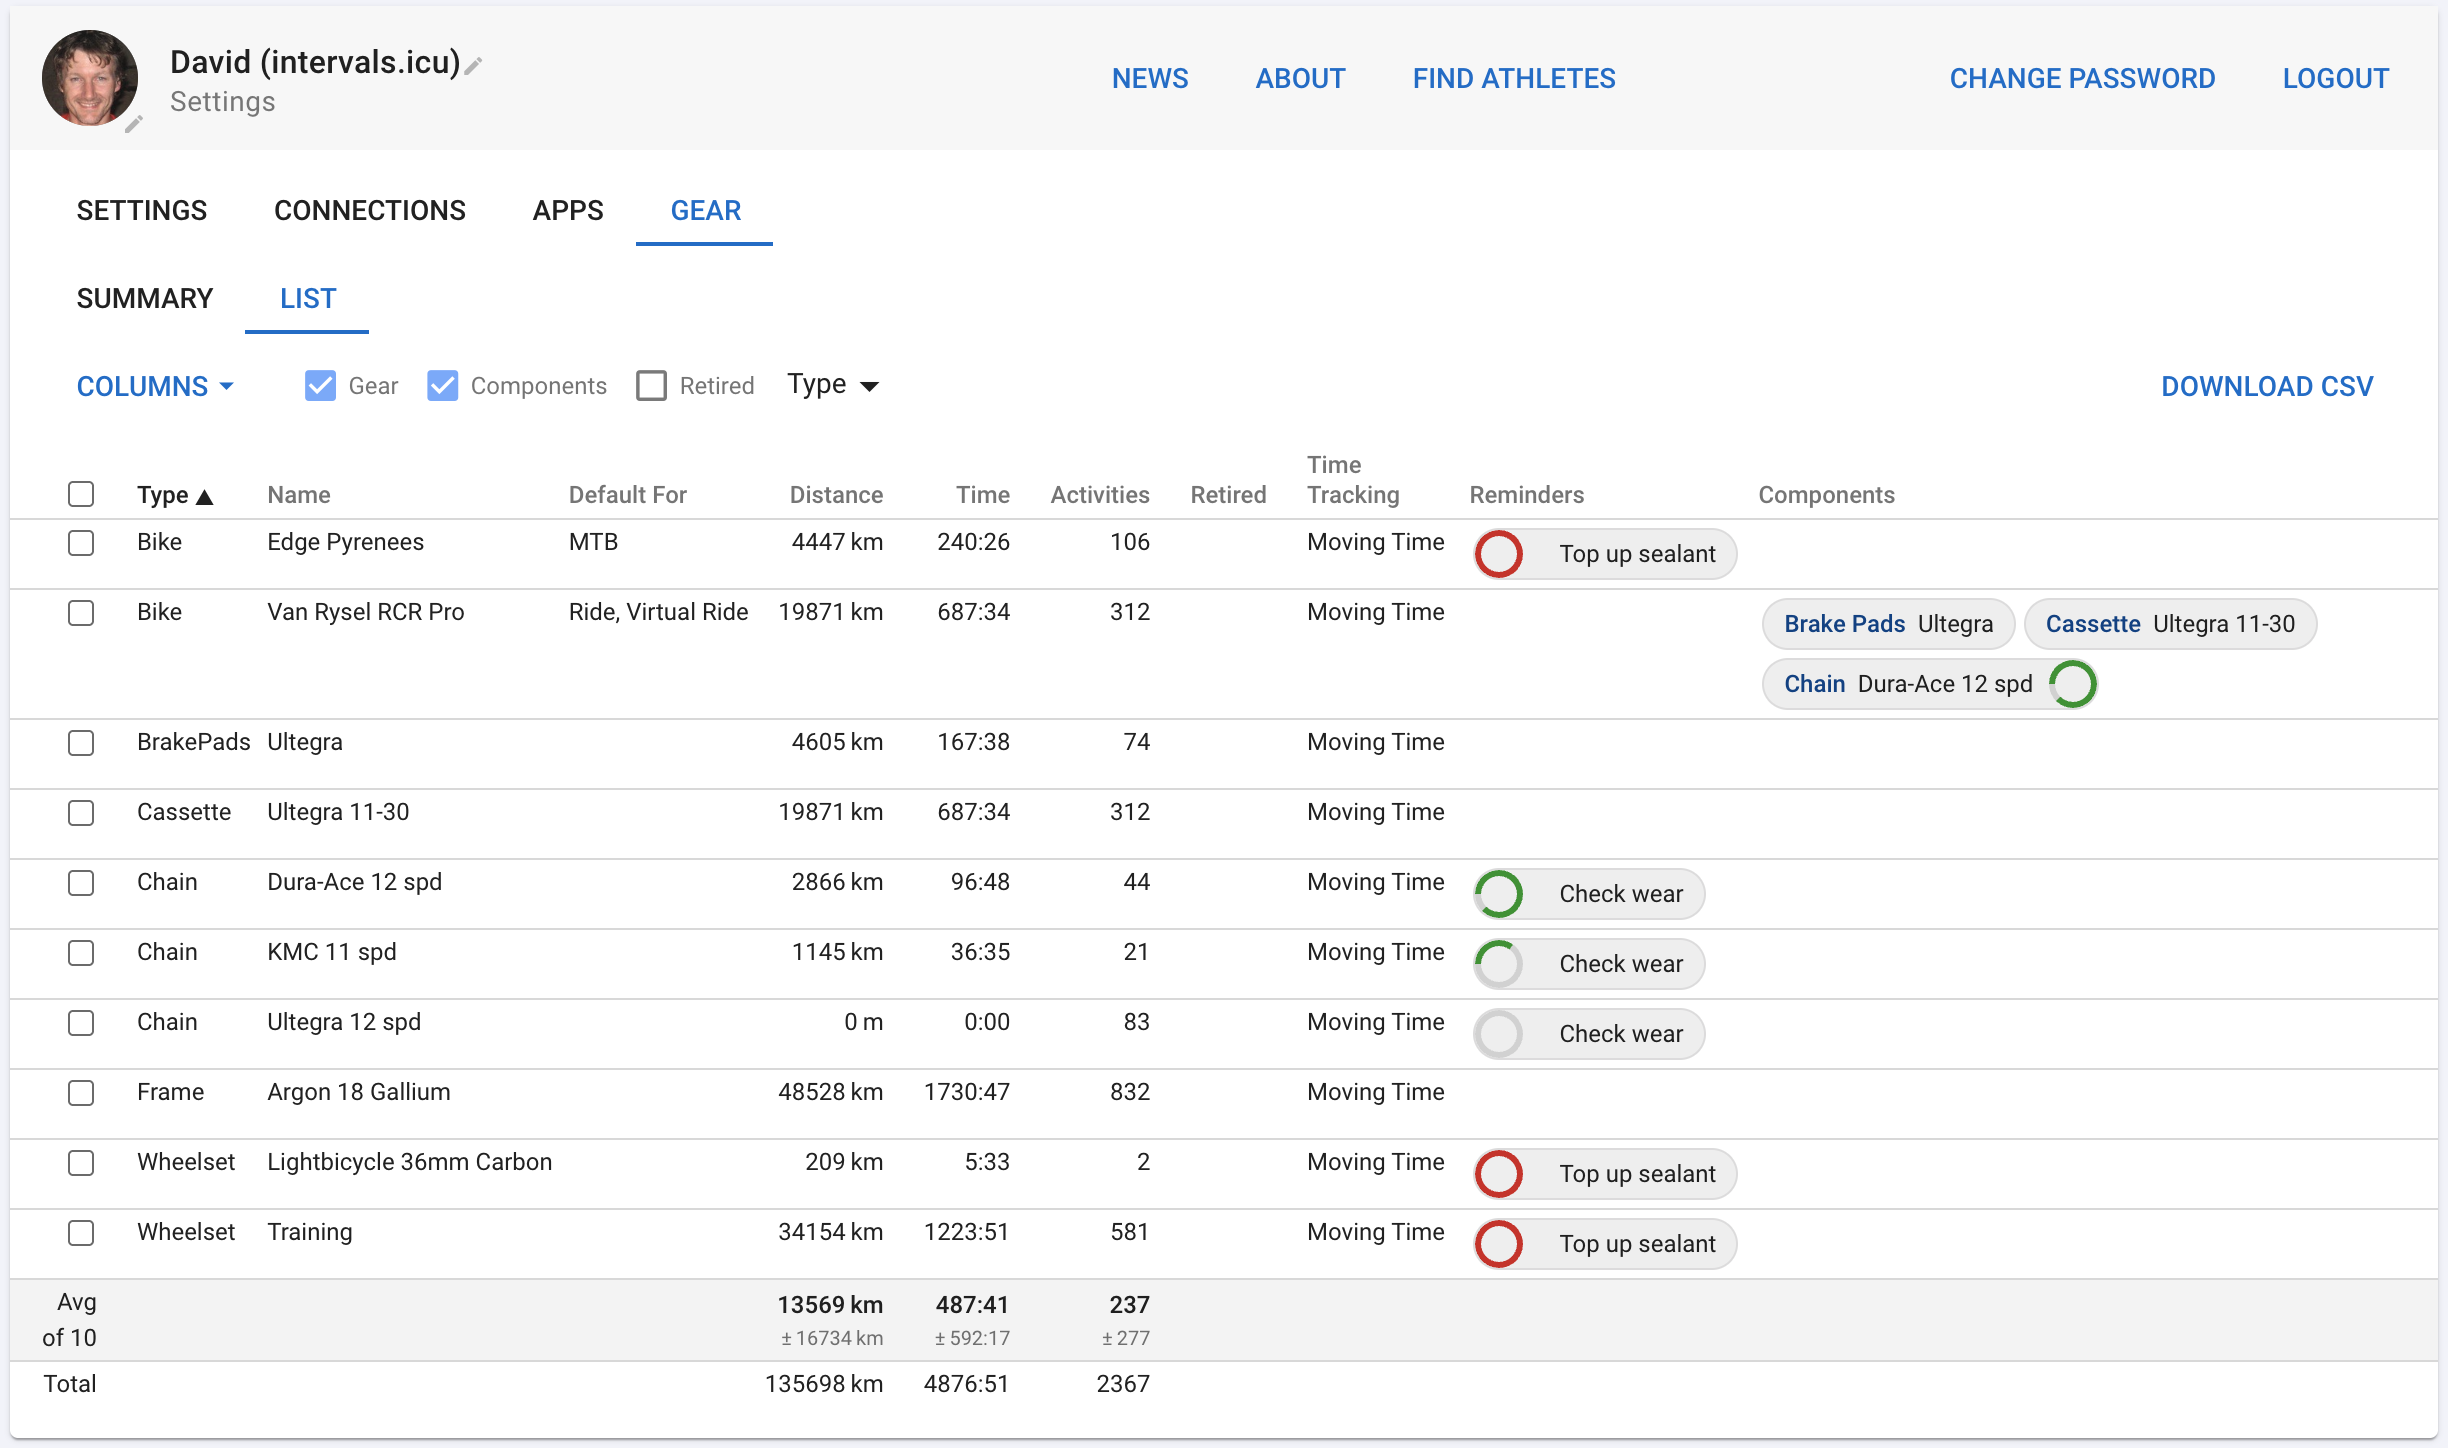
Task: Switch to the CONNECTIONS tab
Action: pos(369,210)
